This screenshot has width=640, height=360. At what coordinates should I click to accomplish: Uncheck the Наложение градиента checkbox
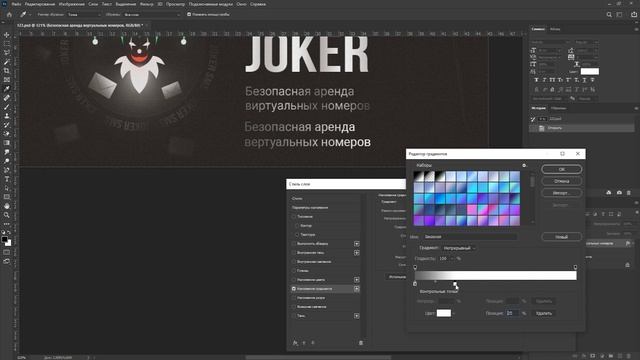[293, 289]
